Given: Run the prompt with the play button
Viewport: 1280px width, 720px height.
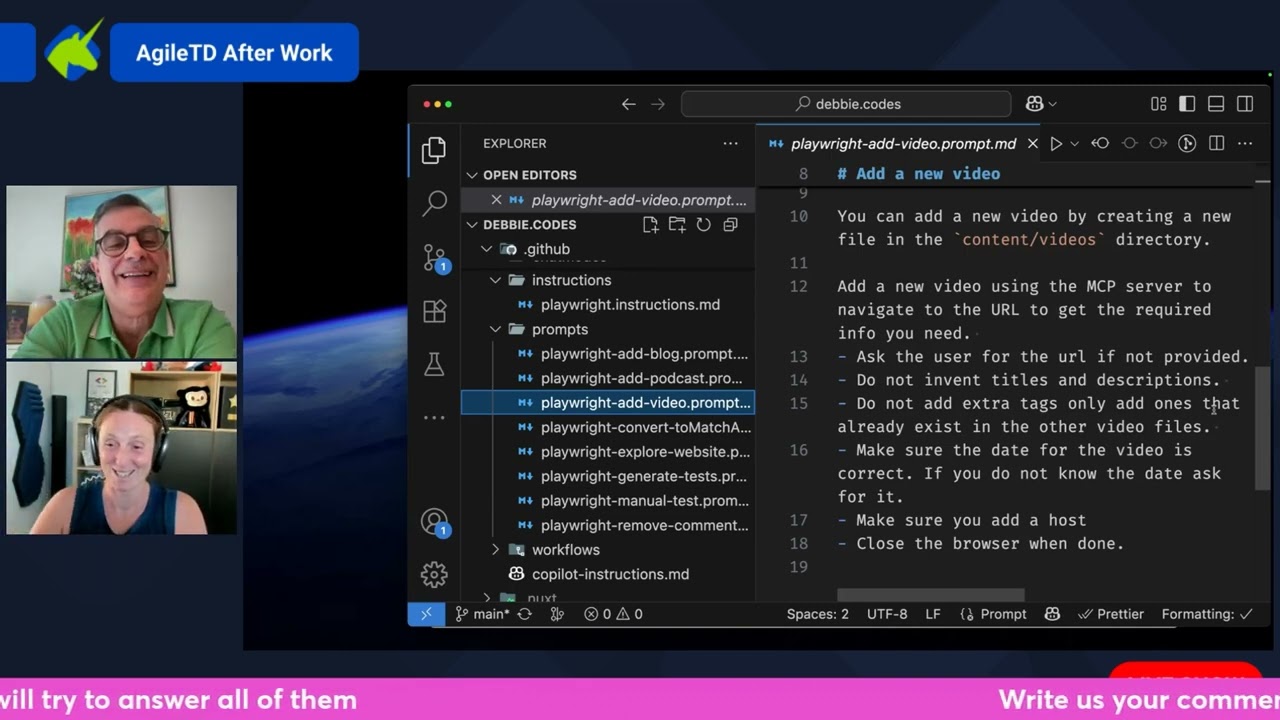Looking at the screenshot, I should (1056, 144).
